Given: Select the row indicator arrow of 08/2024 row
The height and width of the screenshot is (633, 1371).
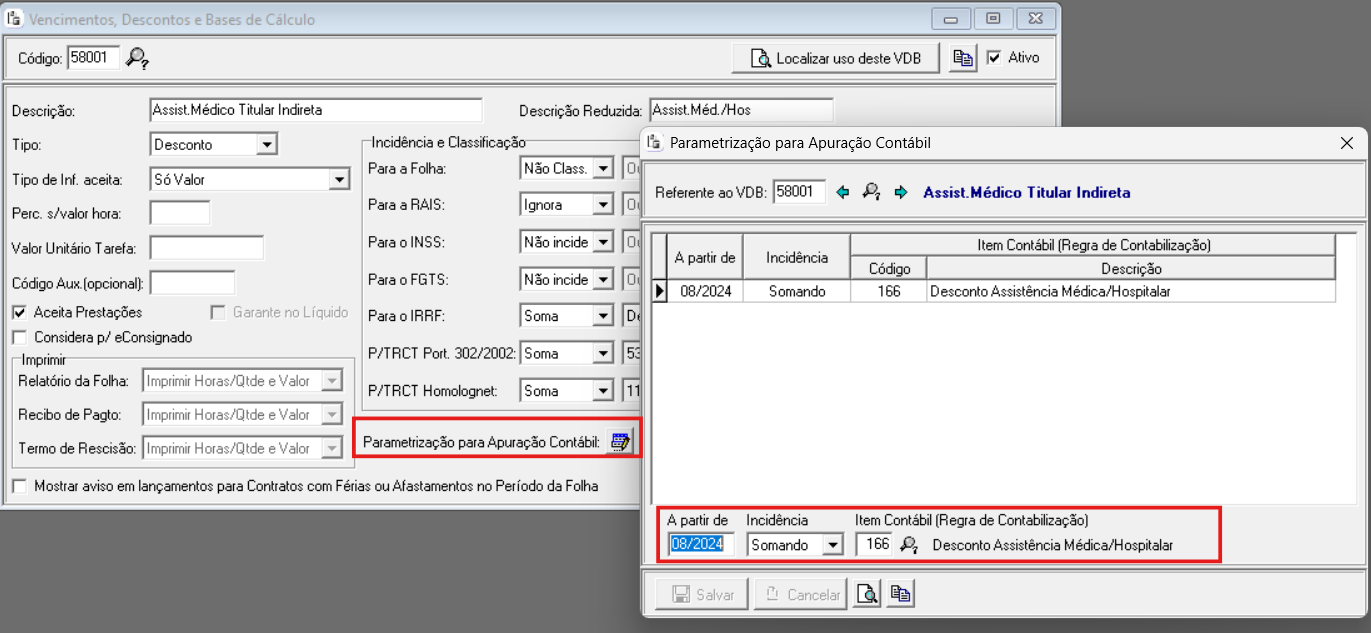Looking at the screenshot, I should (x=659, y=291).
